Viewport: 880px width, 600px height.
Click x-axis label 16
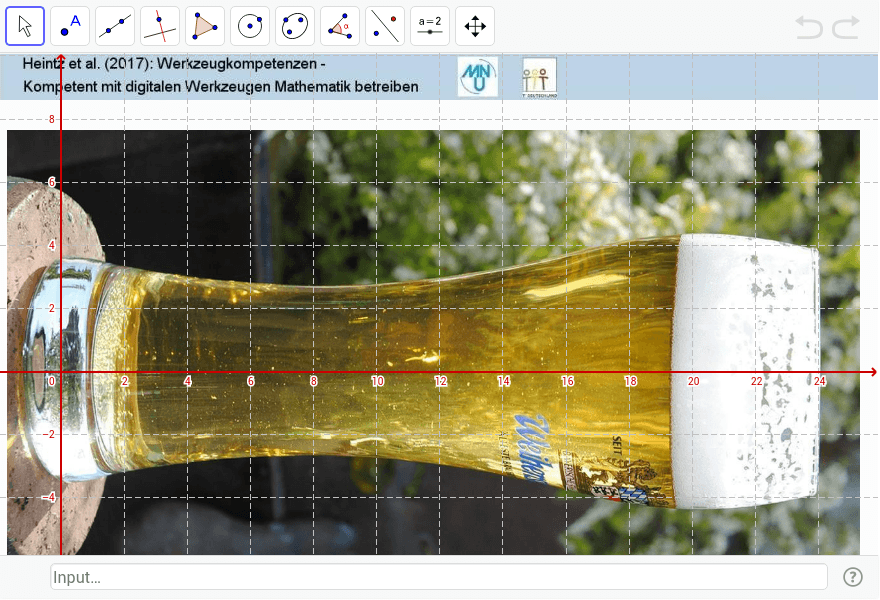(x=567, y=381)
